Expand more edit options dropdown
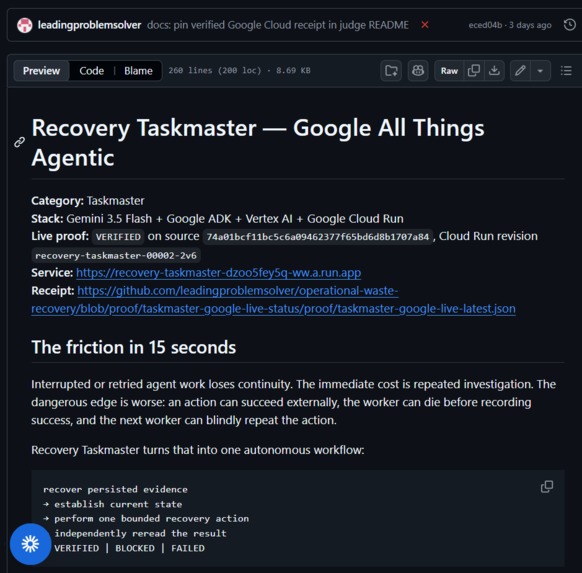This screenshot has height=573, width=582. (x=540, y=71)
